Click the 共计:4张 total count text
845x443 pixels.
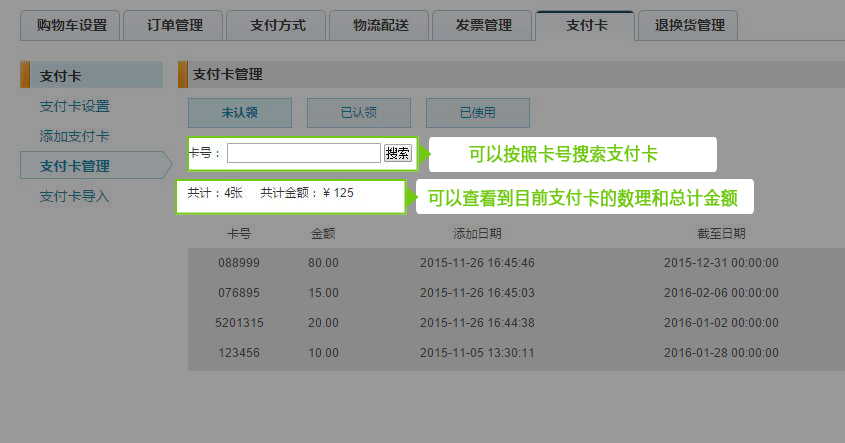(x=215, y=193)
